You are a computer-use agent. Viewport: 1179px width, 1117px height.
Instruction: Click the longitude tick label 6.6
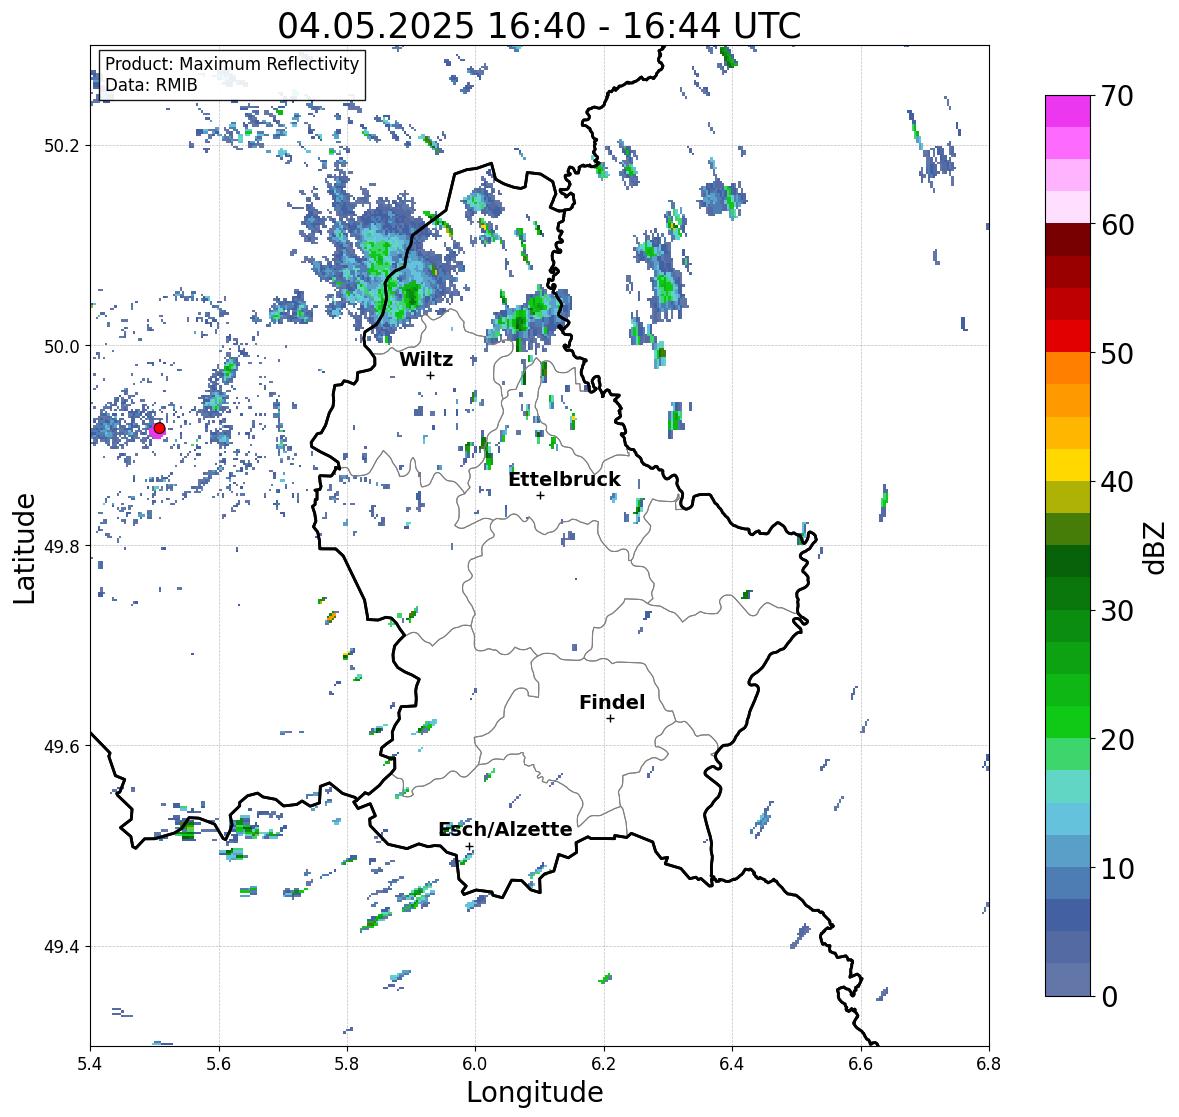861,1064
